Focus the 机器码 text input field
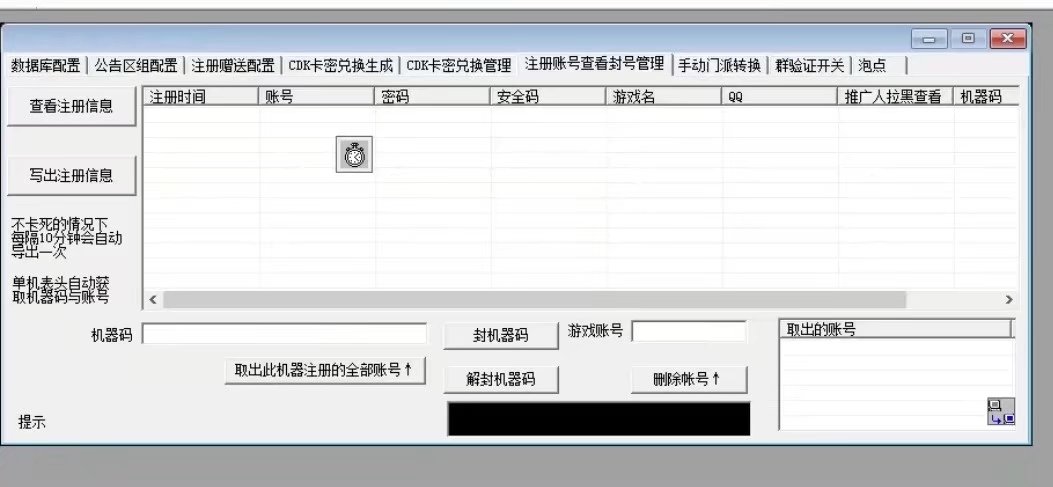This screenshot has height=487, width=1053. 285,334
